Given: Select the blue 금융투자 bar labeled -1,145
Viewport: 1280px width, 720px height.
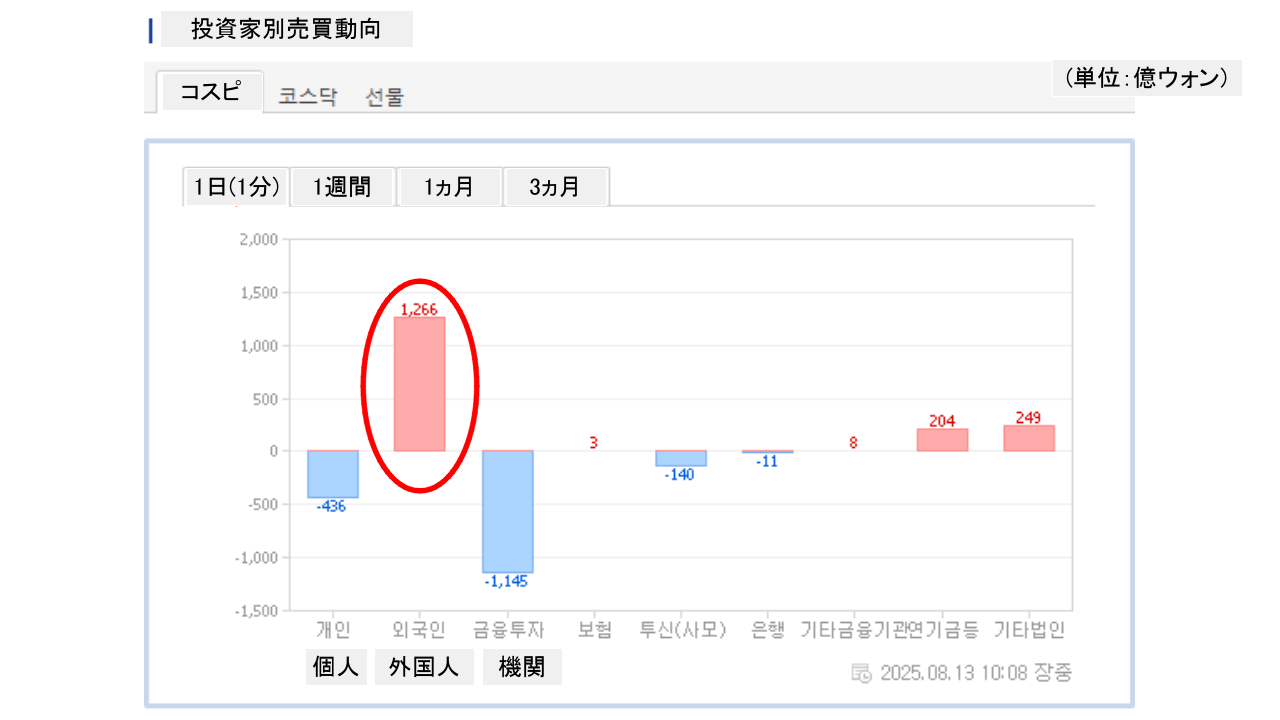Looking at the screenshot, I should (x=507, y=511).
